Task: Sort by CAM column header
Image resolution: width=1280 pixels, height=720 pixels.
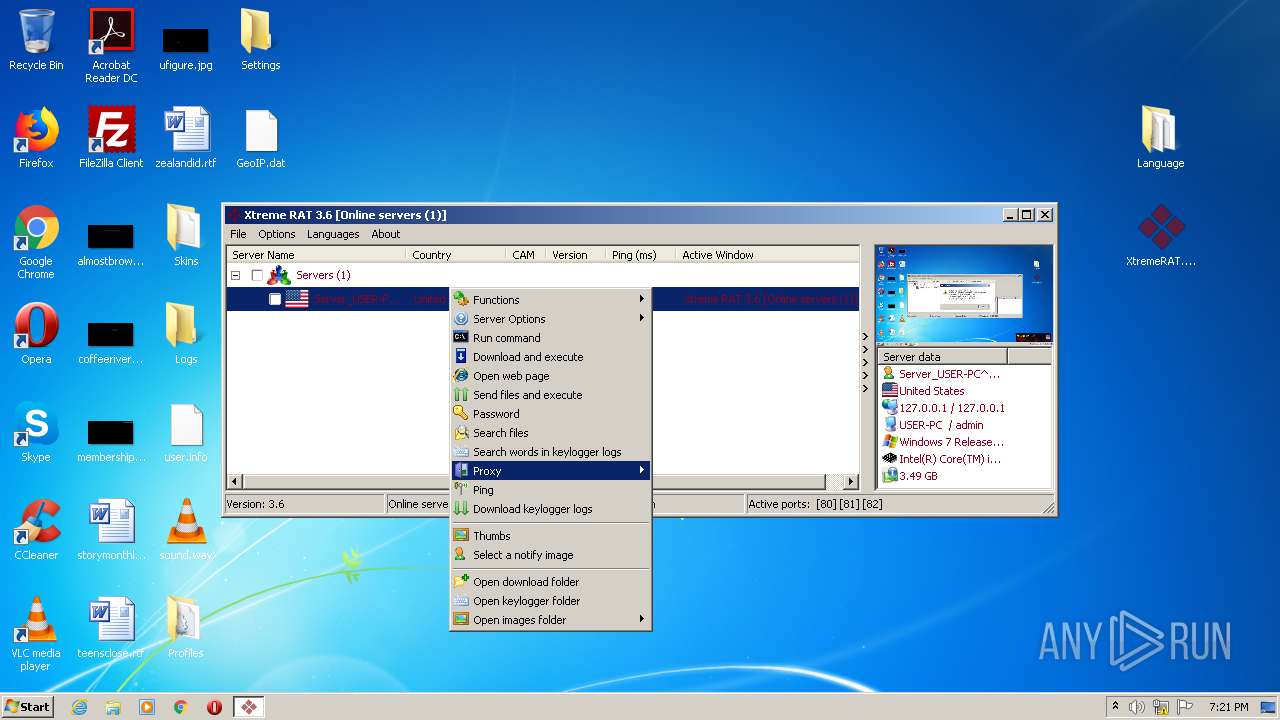Action: tap(526, 255)
